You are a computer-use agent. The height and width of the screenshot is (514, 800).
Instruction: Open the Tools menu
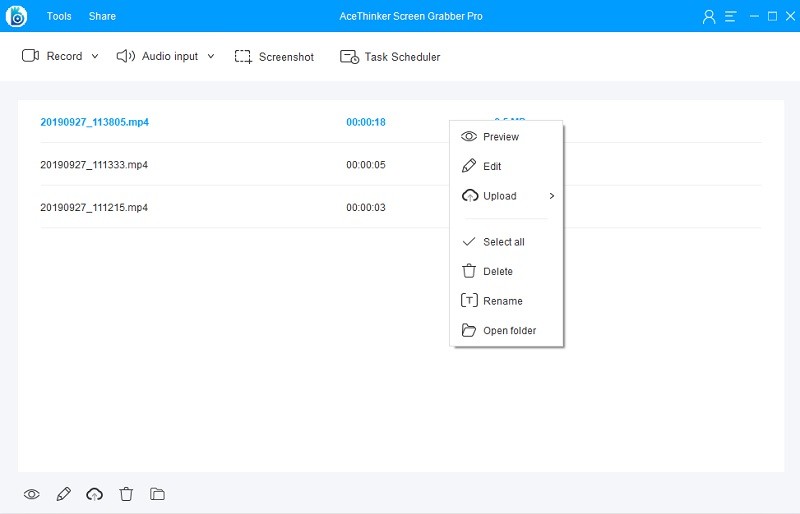click(59, 16)
